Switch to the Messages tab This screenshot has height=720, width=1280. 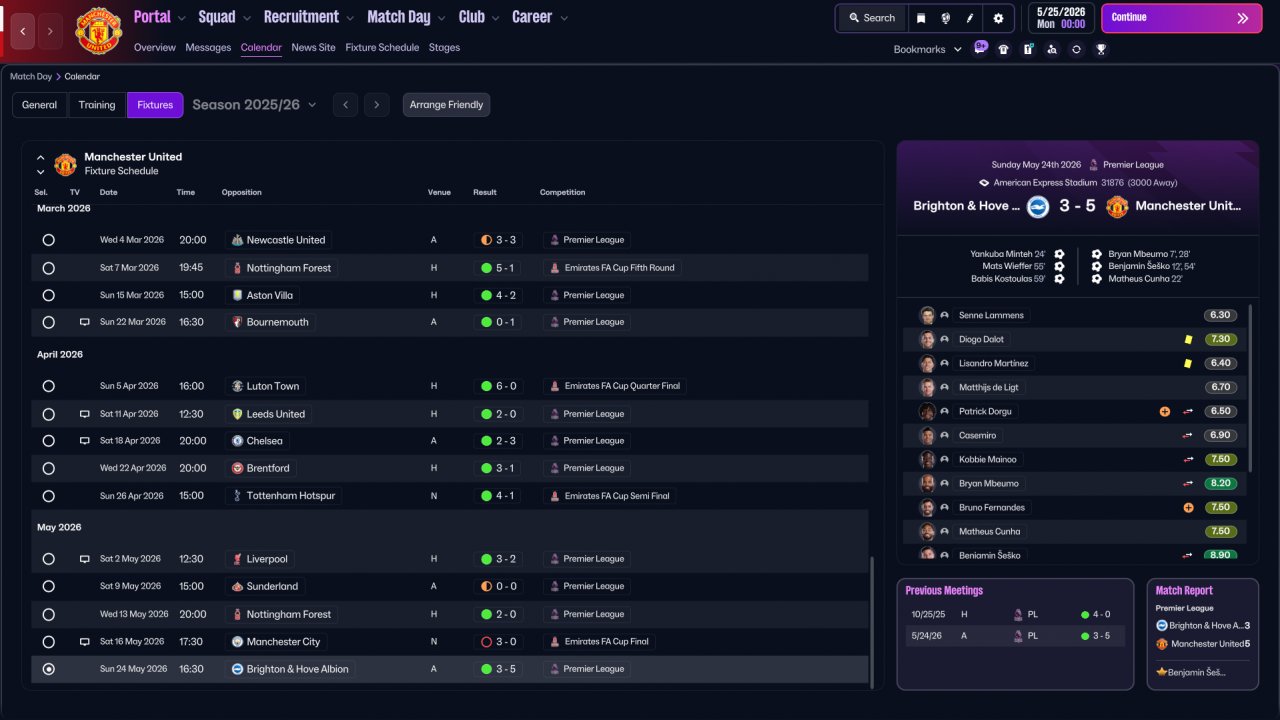208,47
